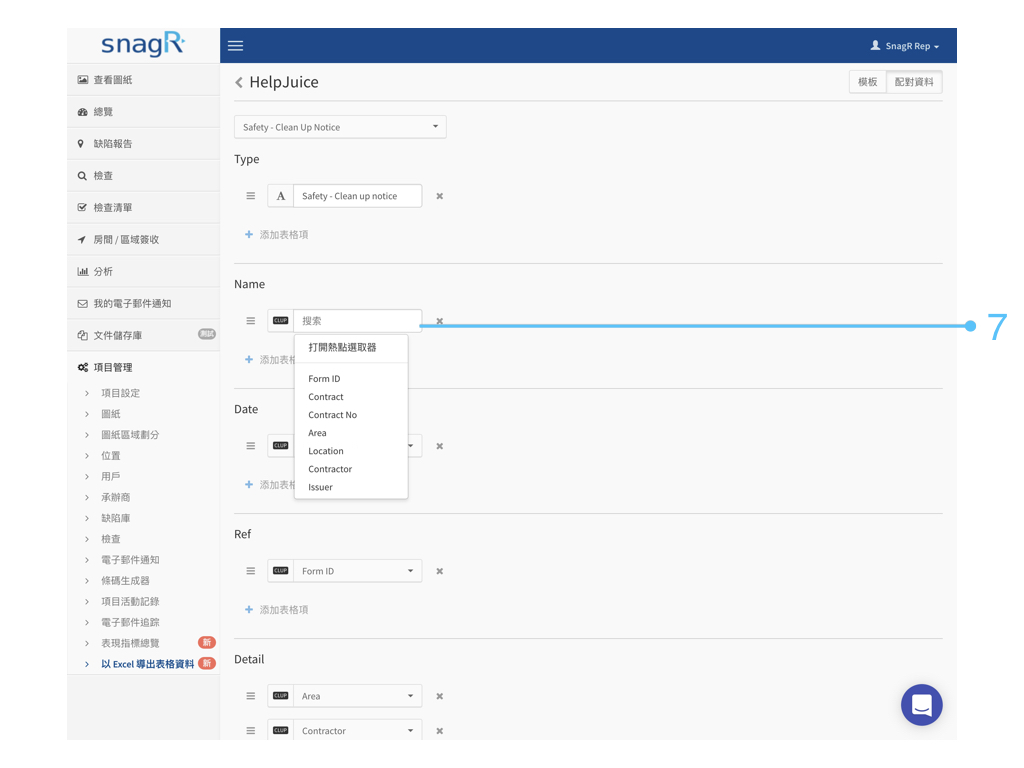Click the drag handle of the Area row
The height and width of the screenshot is (768, 1024).
pyautogui.click(x=251, y=696)
